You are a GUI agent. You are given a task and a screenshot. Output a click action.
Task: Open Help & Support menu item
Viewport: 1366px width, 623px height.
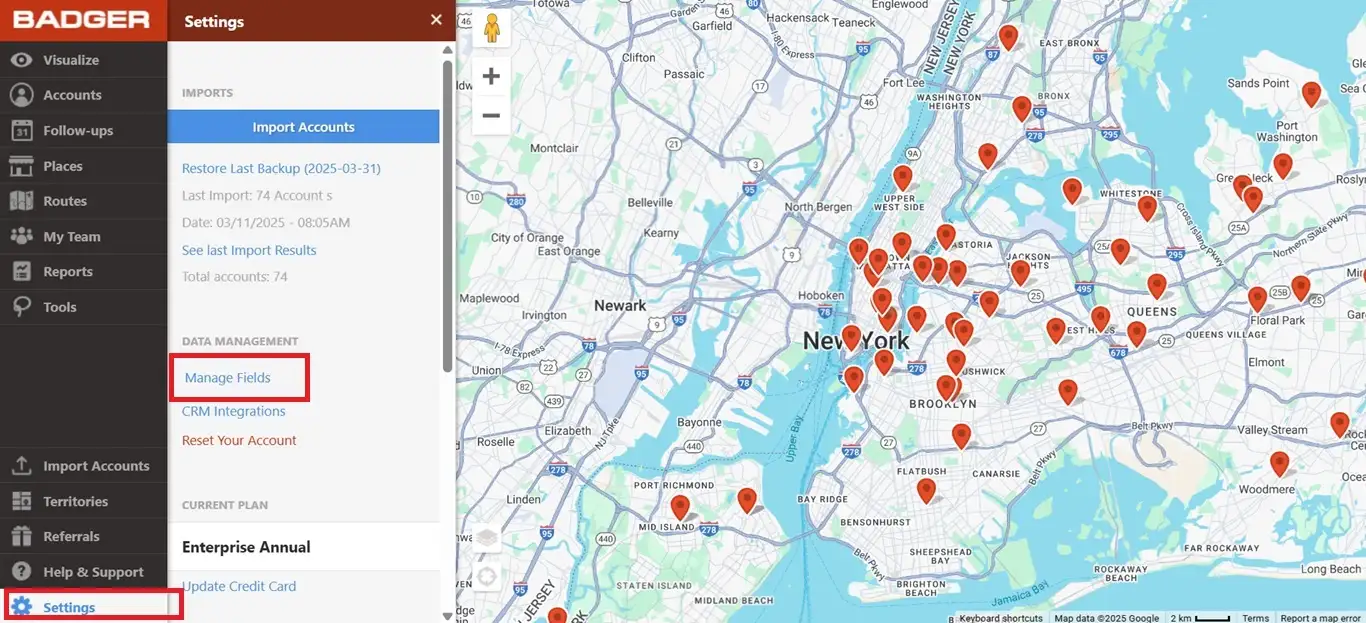pos(93,572)
